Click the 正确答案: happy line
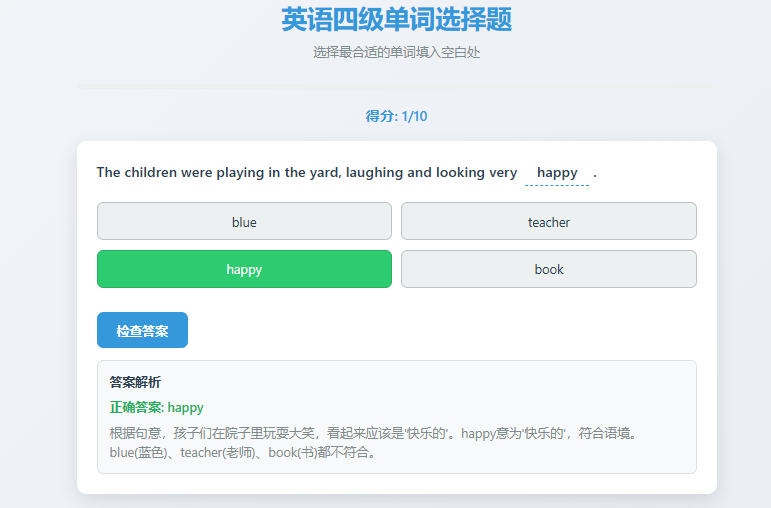Screen dimensions: 771x508 click(156, 408)
